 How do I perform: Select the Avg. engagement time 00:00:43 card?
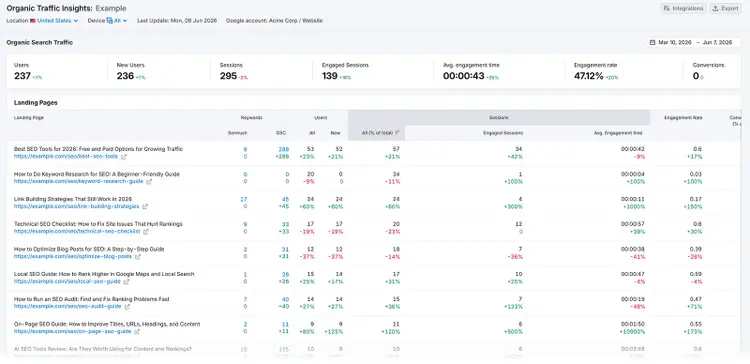click(x=500, y=71)
